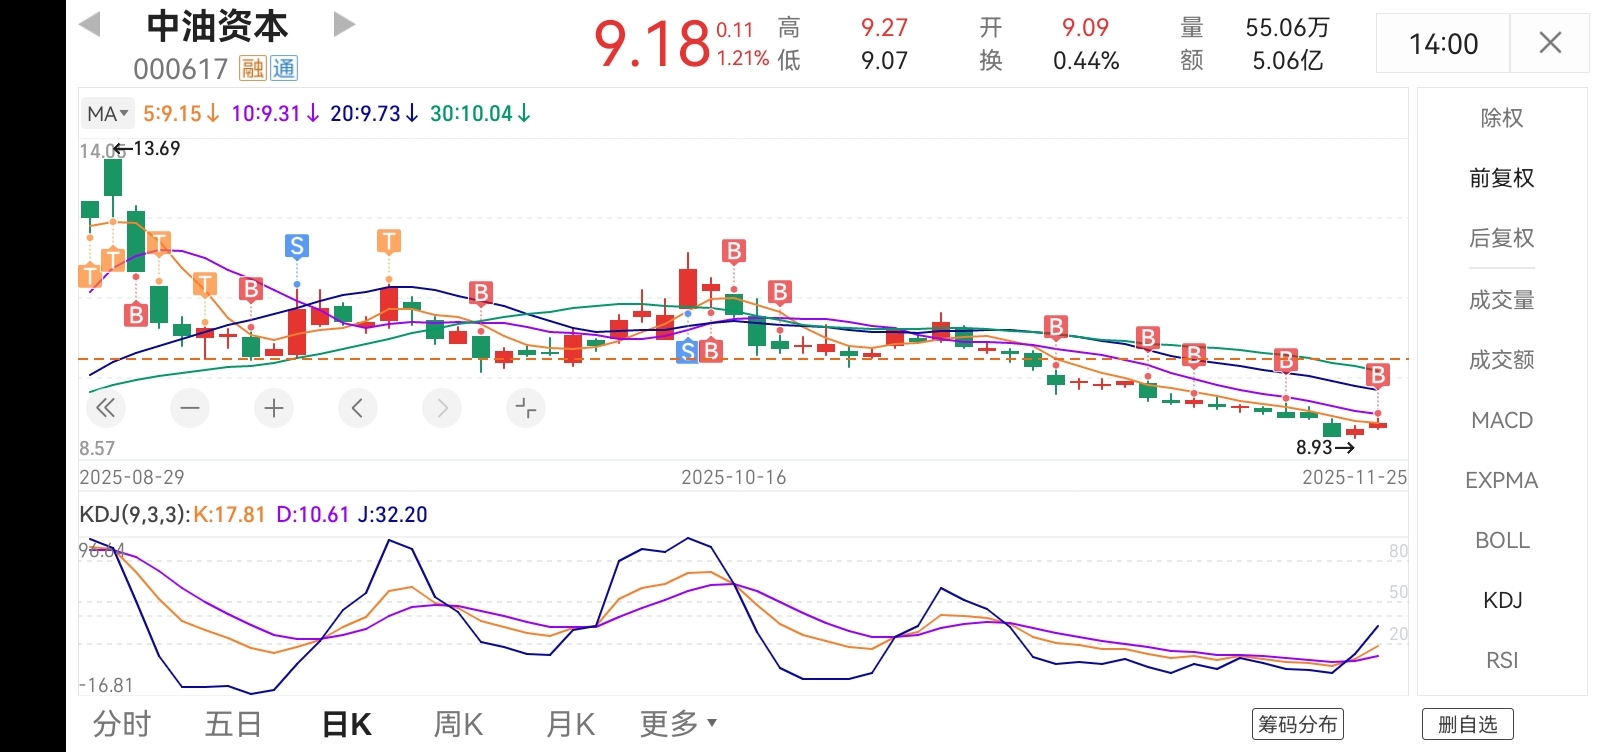Screen dimensions: 1600x752
Task: Click 删自选 to remove from watchlist
Action: 1468,724
